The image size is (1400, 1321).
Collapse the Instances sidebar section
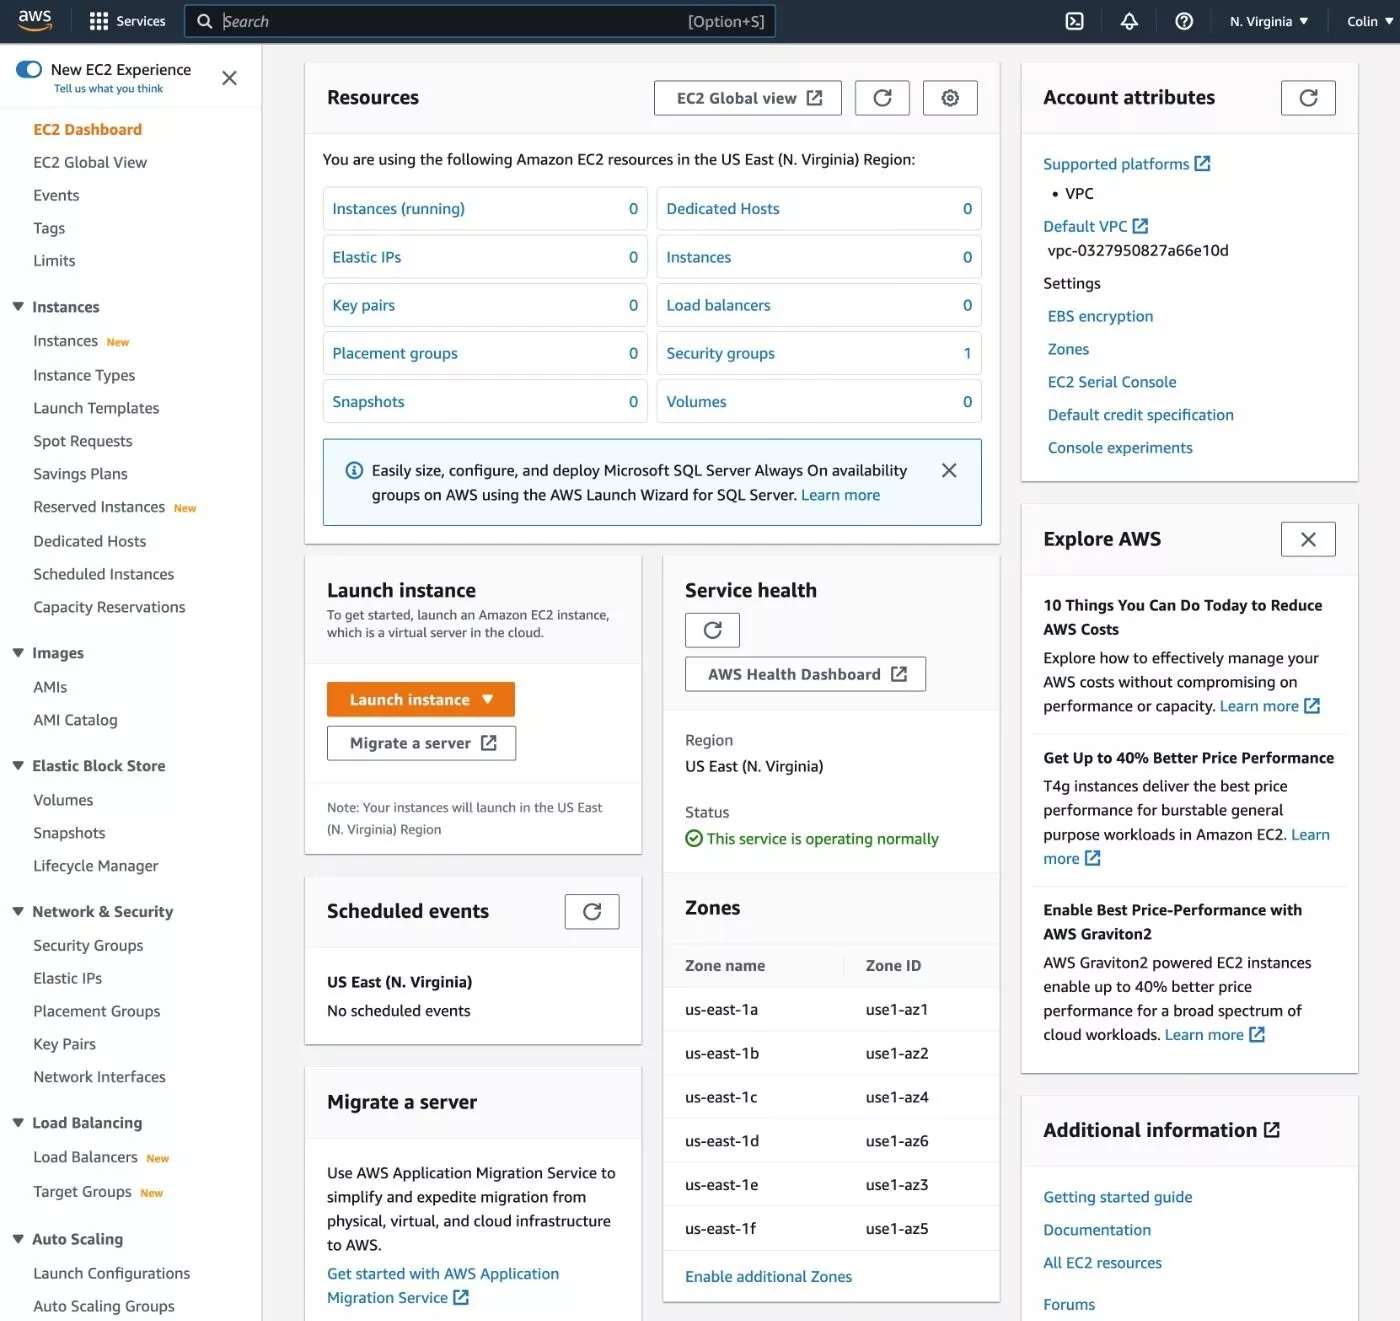[18, 307]
